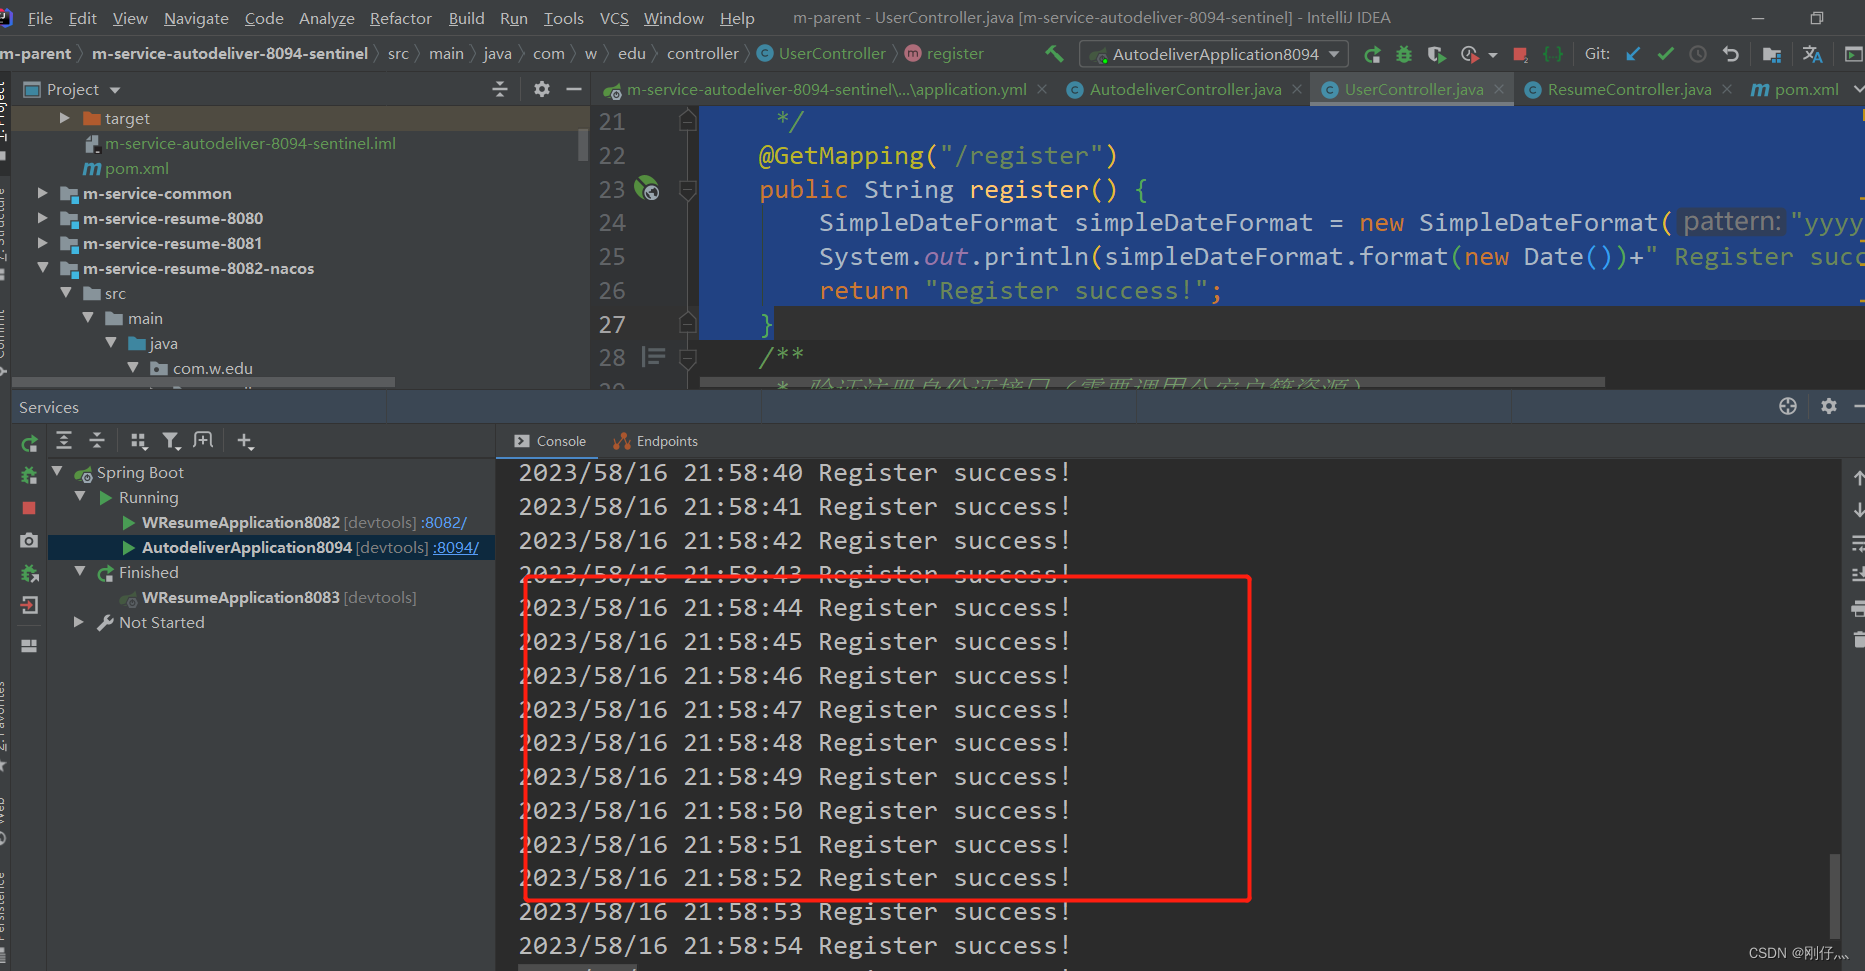1865x971 pixels.
Task: Toggle soft-wrap in the console output
Action: (1857, 542)
